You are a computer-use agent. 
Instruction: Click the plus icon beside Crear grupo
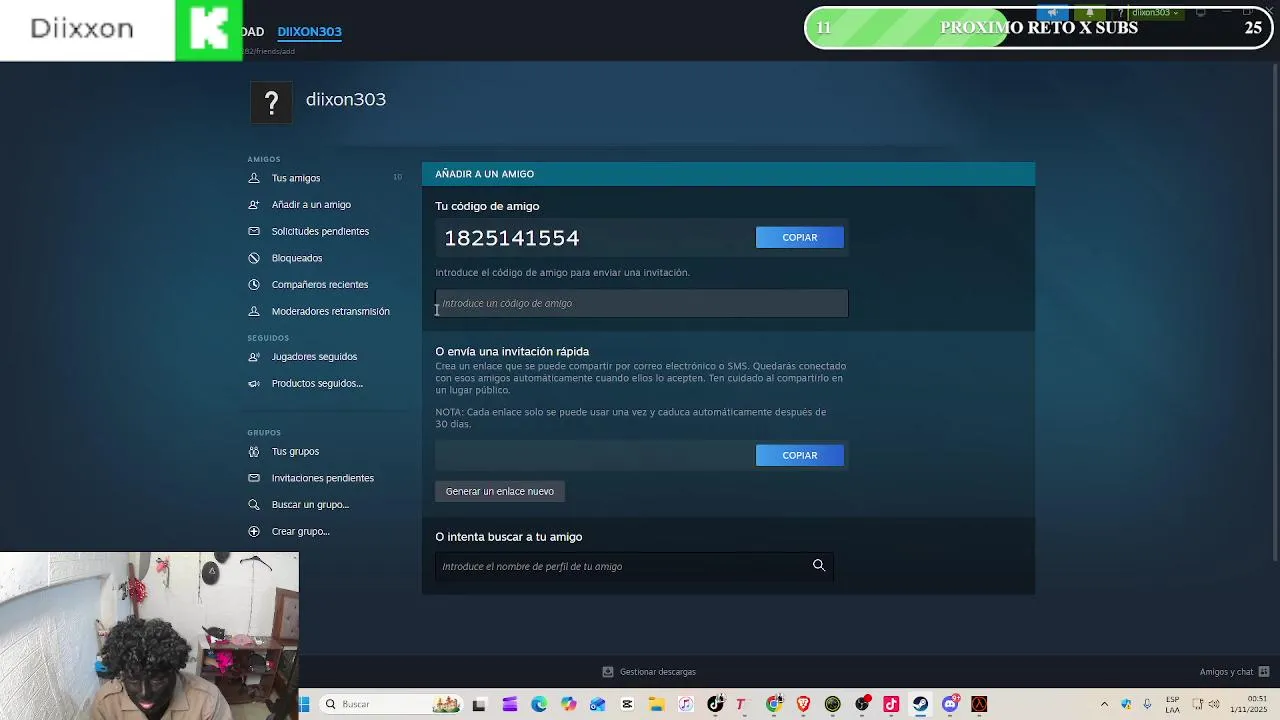coord(254,531)
